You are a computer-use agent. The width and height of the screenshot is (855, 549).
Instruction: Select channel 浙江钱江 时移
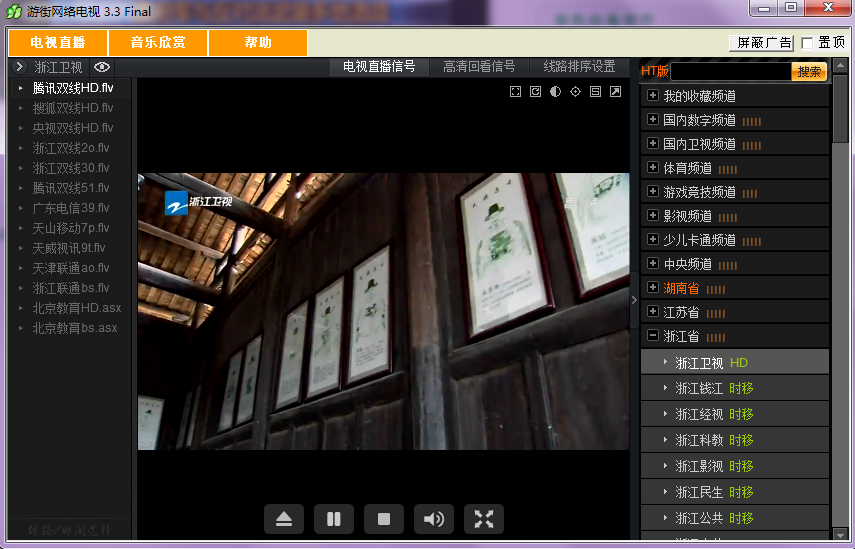point(734,388)
